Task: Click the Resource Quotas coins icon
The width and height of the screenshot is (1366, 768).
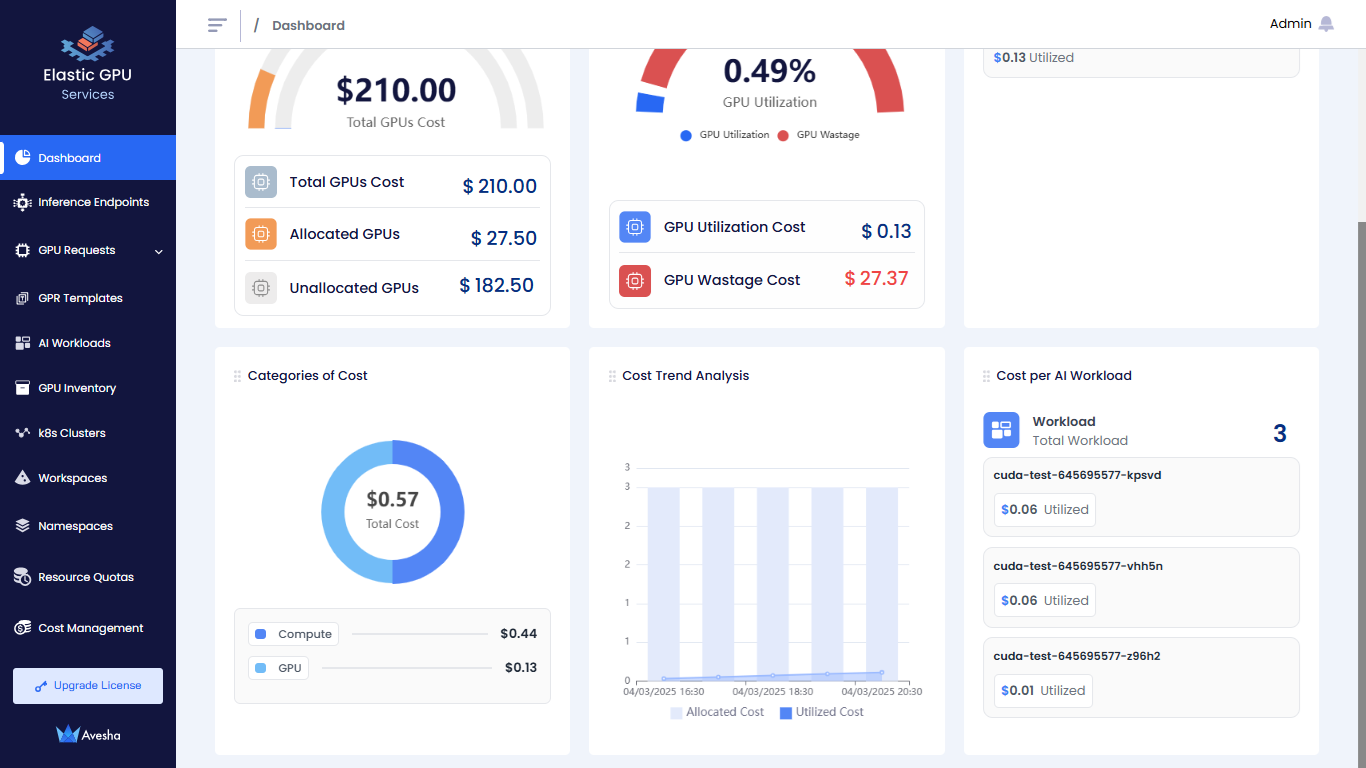Action: pyautogui.click(x=22, y=577)
